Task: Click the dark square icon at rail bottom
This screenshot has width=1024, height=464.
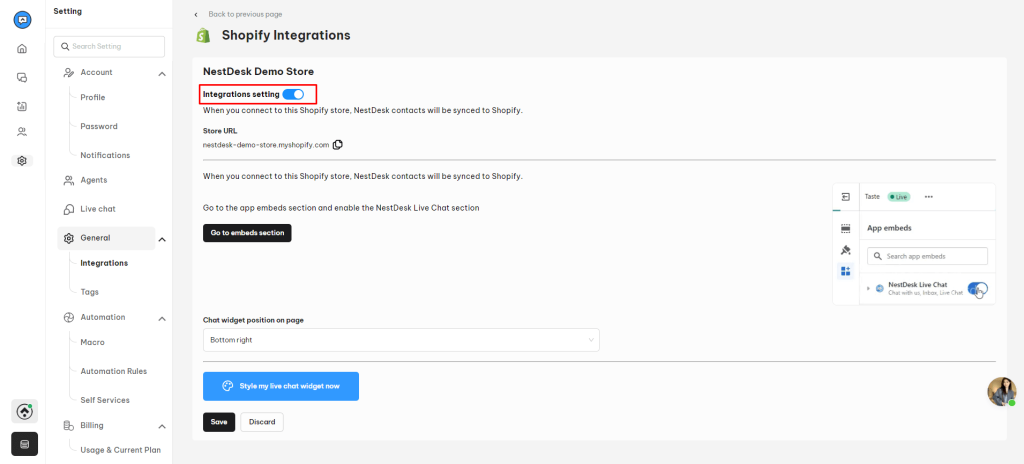Action: pyautogui.click(x=24, y=444)
